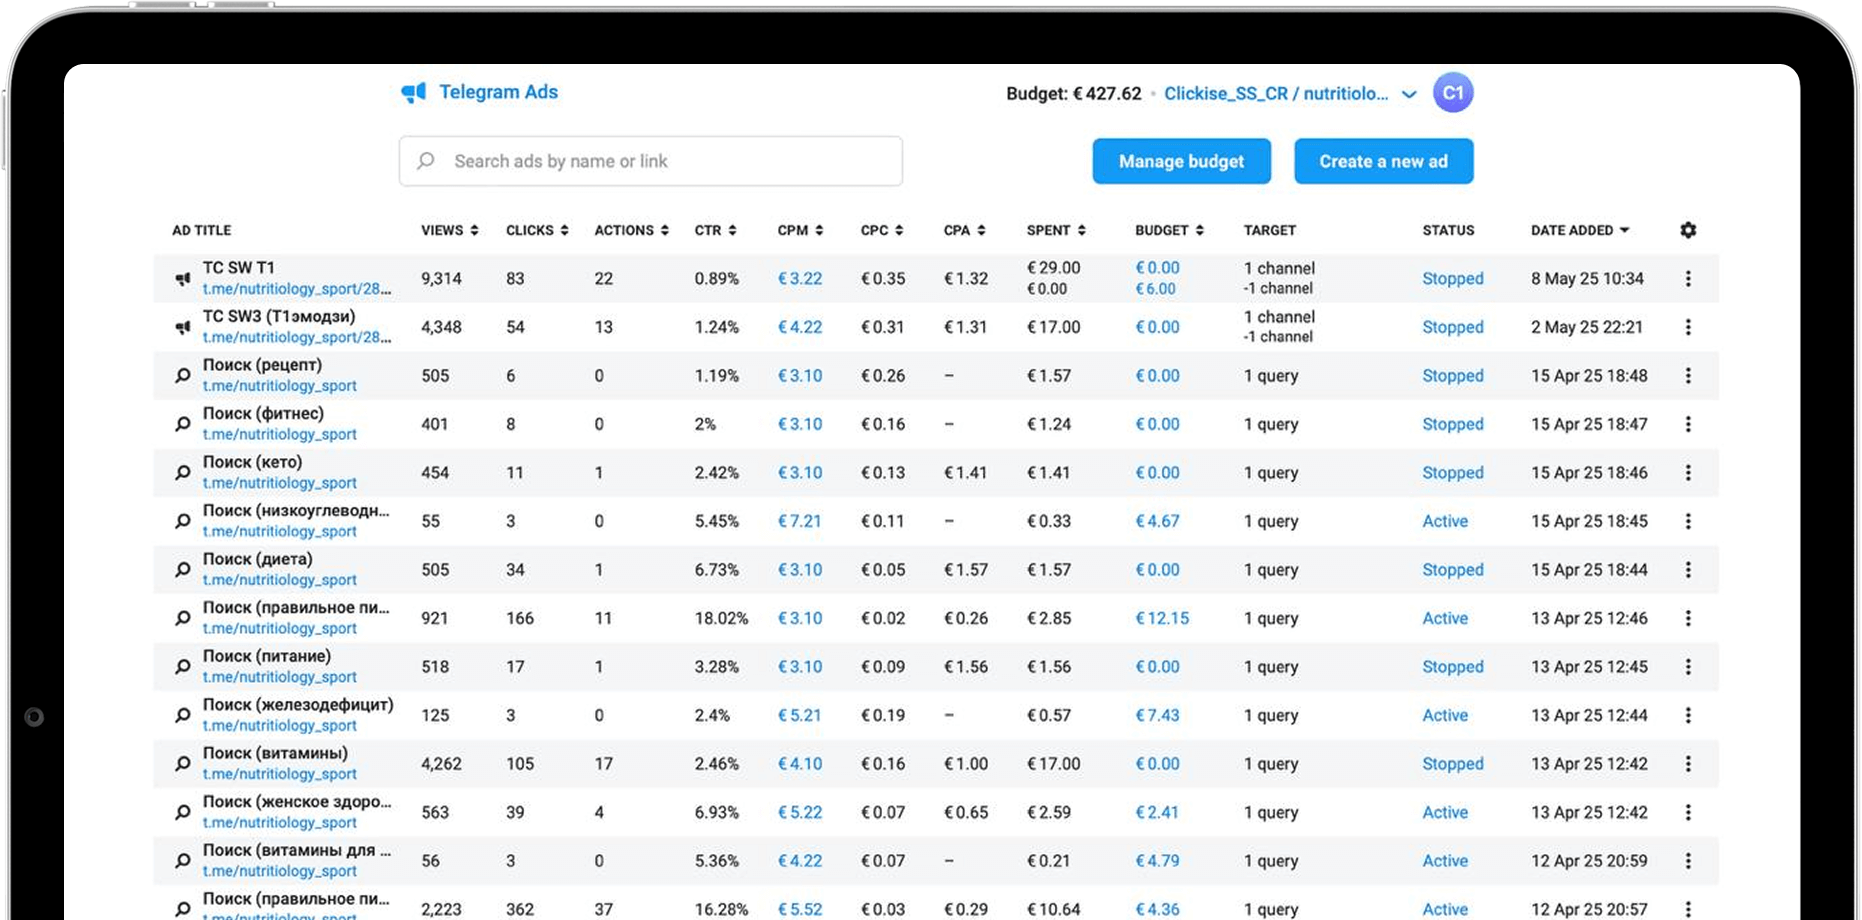Open three-dot menu for TC SW T1 ad

click(1688, 279)
